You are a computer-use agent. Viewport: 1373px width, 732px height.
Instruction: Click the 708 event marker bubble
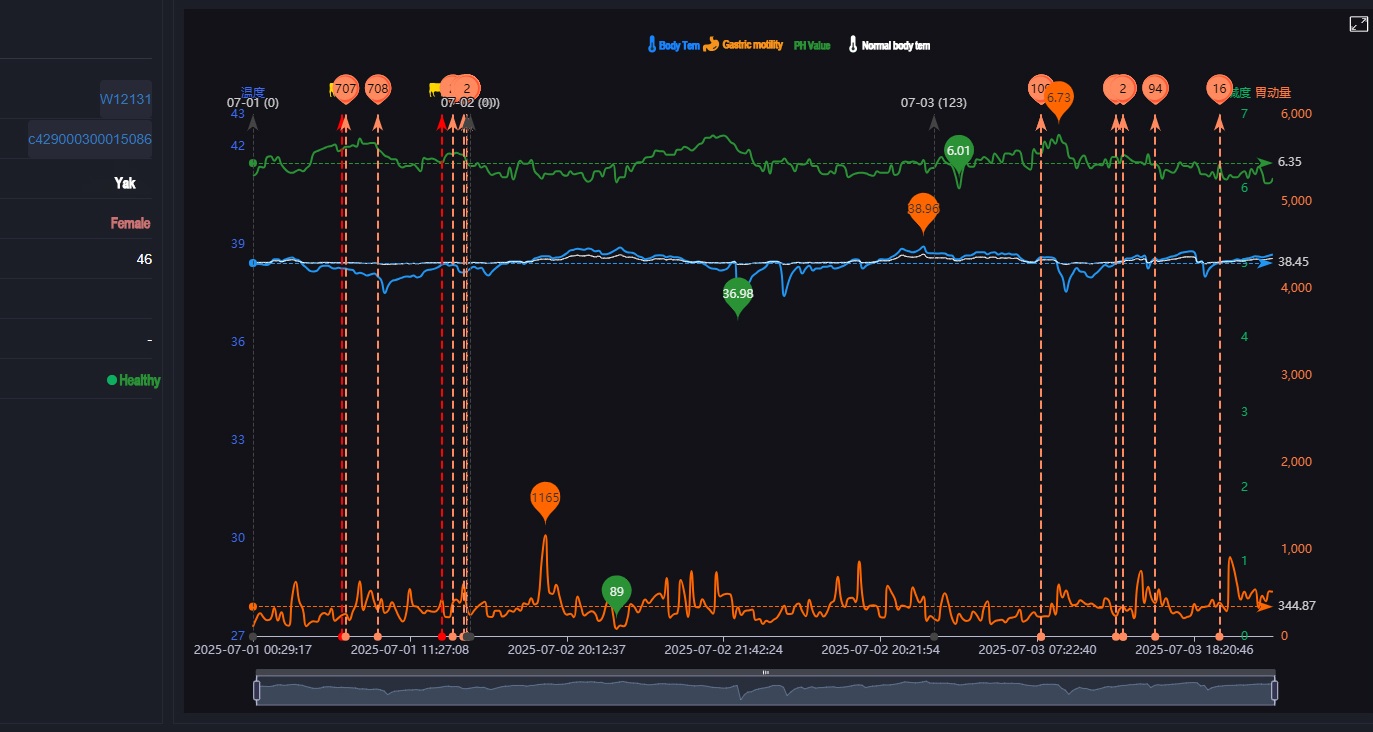[378, 89]
